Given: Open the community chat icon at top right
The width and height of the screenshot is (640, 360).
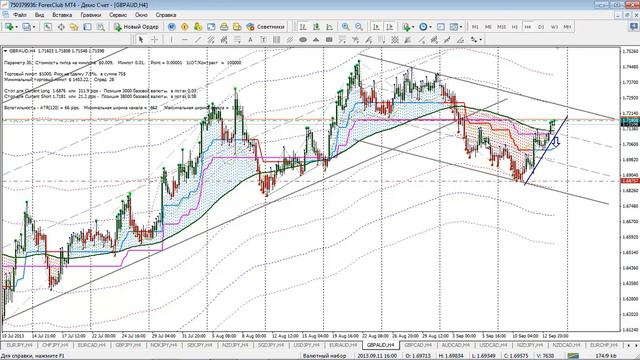Looking at the screenshot, I should (x=633, y=27).
